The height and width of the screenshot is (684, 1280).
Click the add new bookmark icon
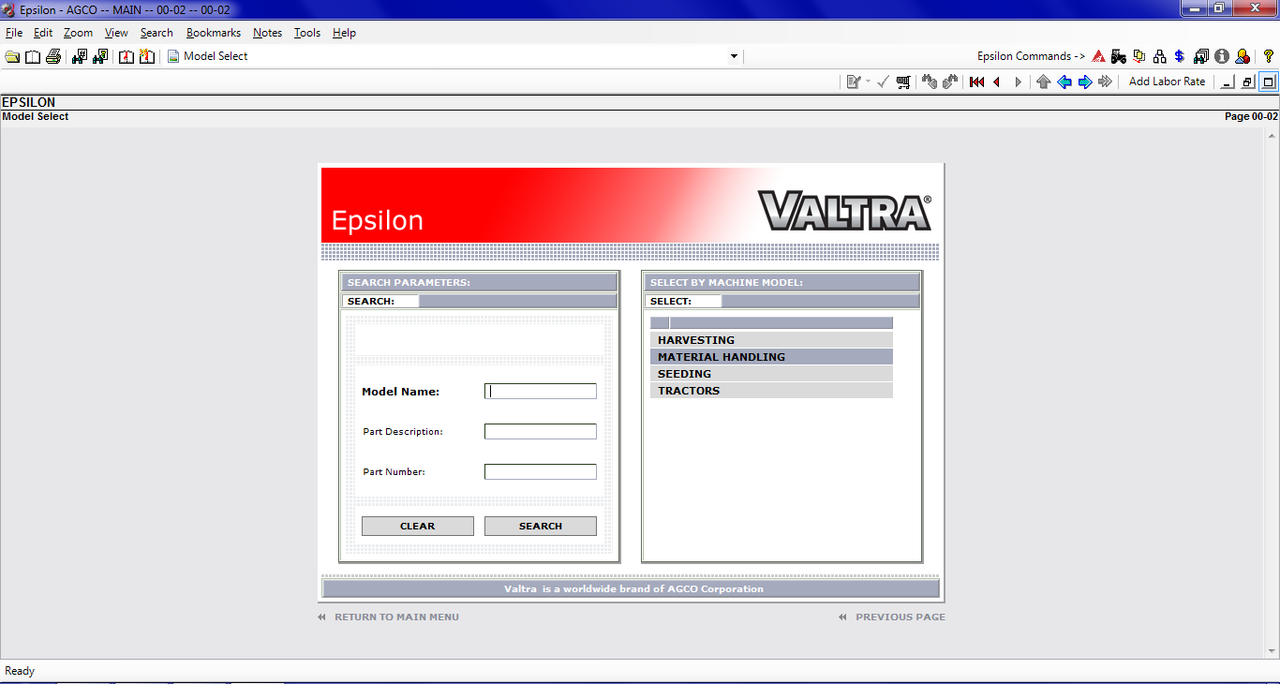[147, 56]
